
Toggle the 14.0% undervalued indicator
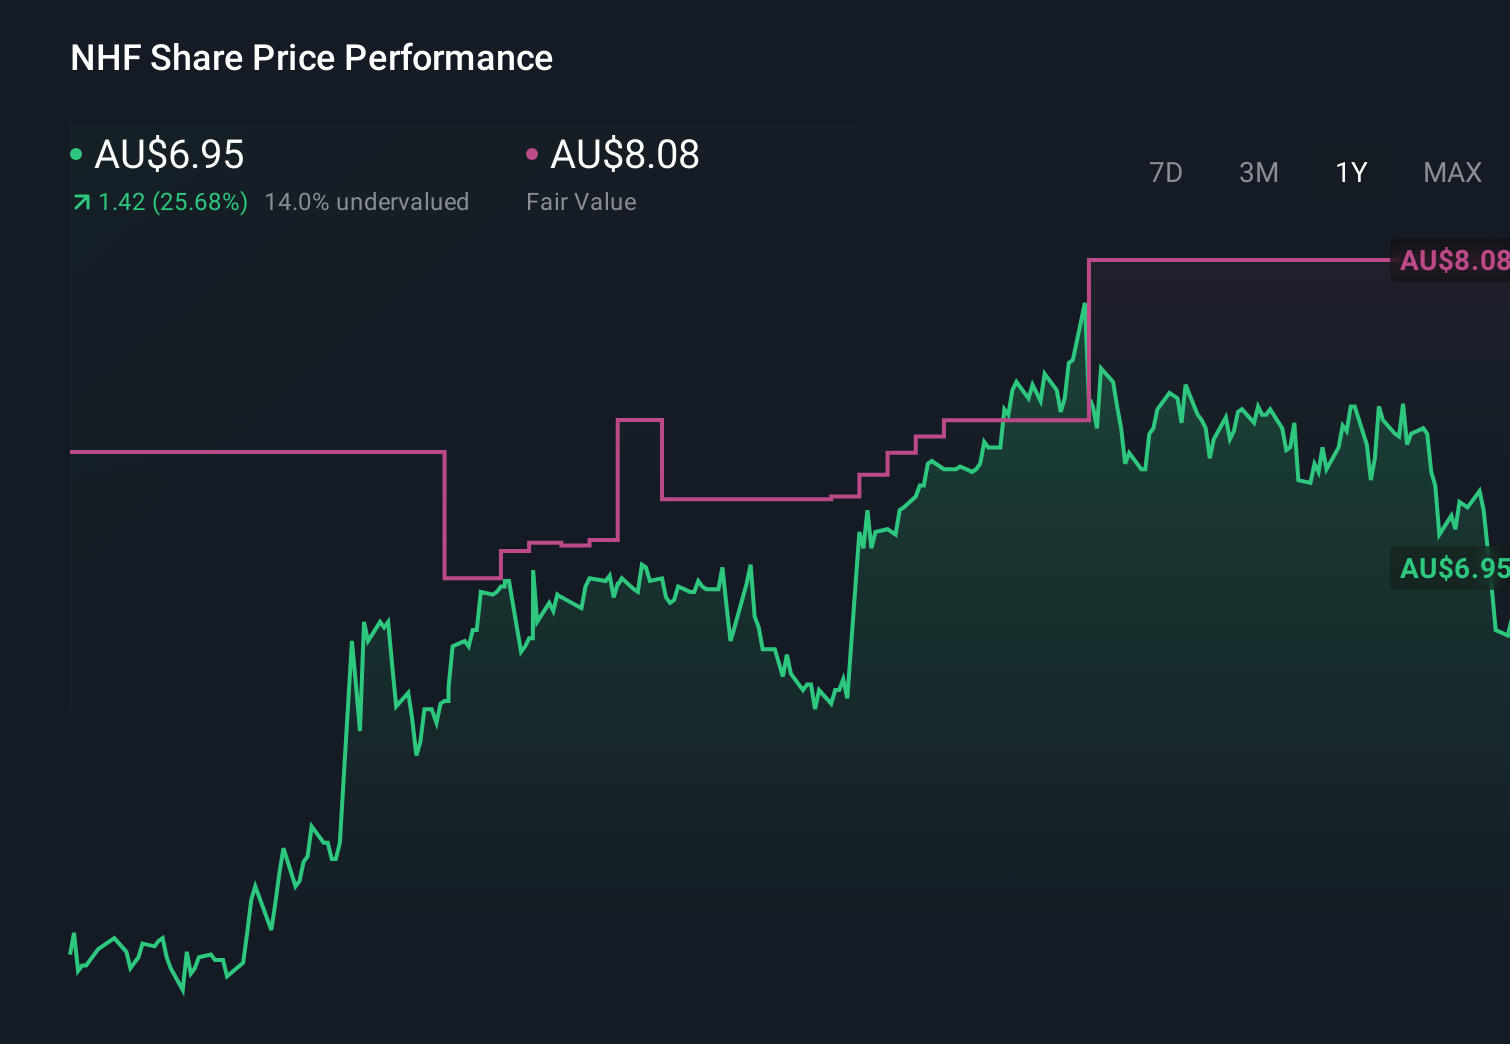tap(366, 202)
